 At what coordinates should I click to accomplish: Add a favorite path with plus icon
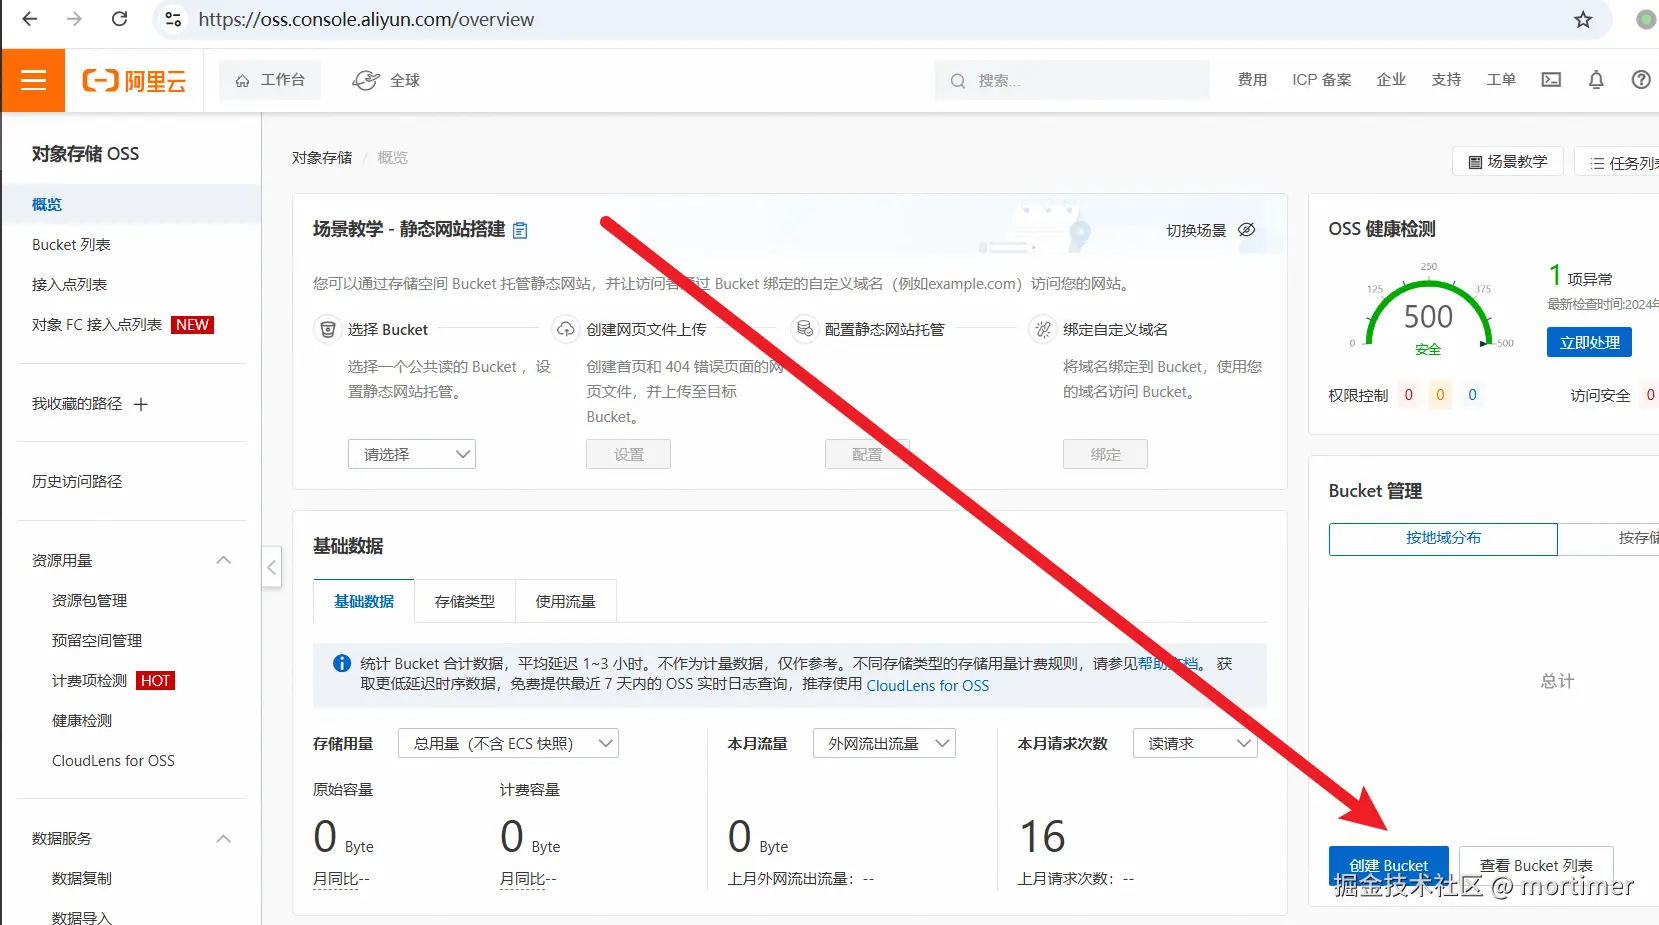pos(141,404)
